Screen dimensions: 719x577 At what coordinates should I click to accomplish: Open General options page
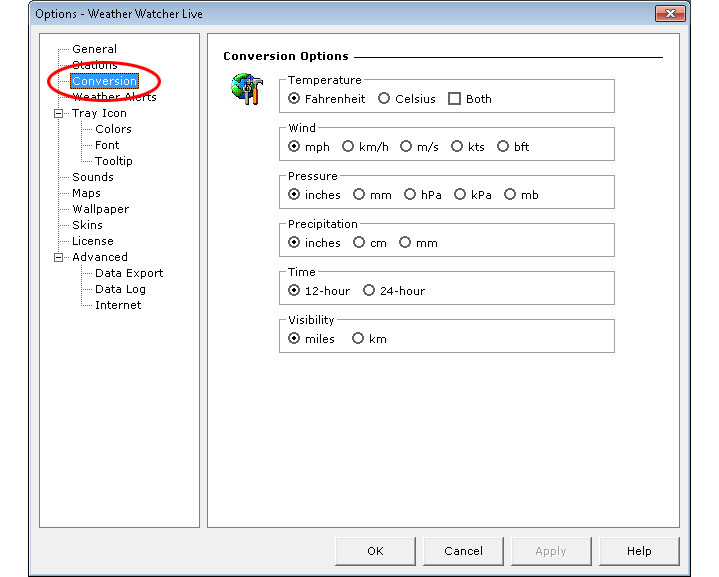pos(94,49)
